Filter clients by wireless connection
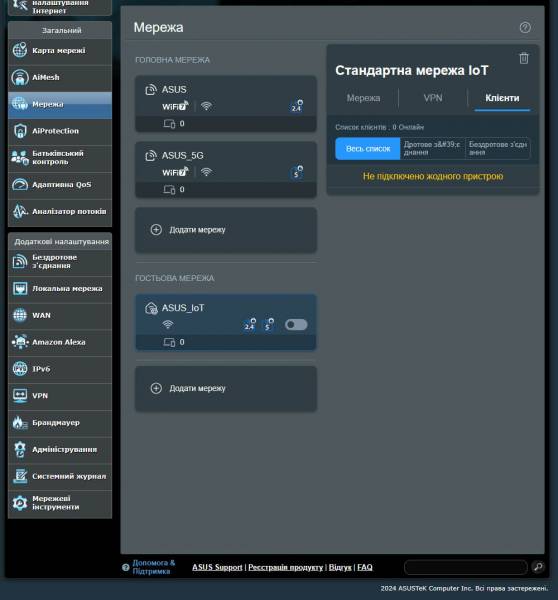Viewport: 558px width, 600px height. 498,148
